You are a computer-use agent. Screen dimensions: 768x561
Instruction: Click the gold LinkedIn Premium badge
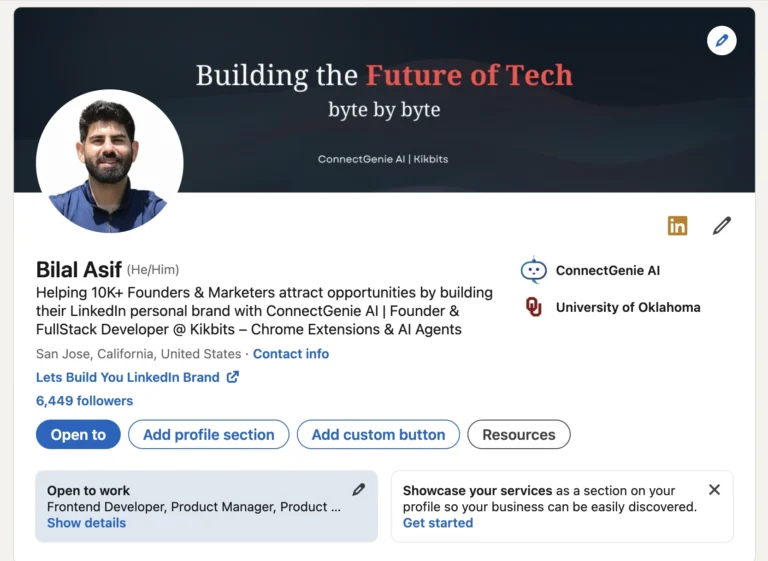coord(677,226)
